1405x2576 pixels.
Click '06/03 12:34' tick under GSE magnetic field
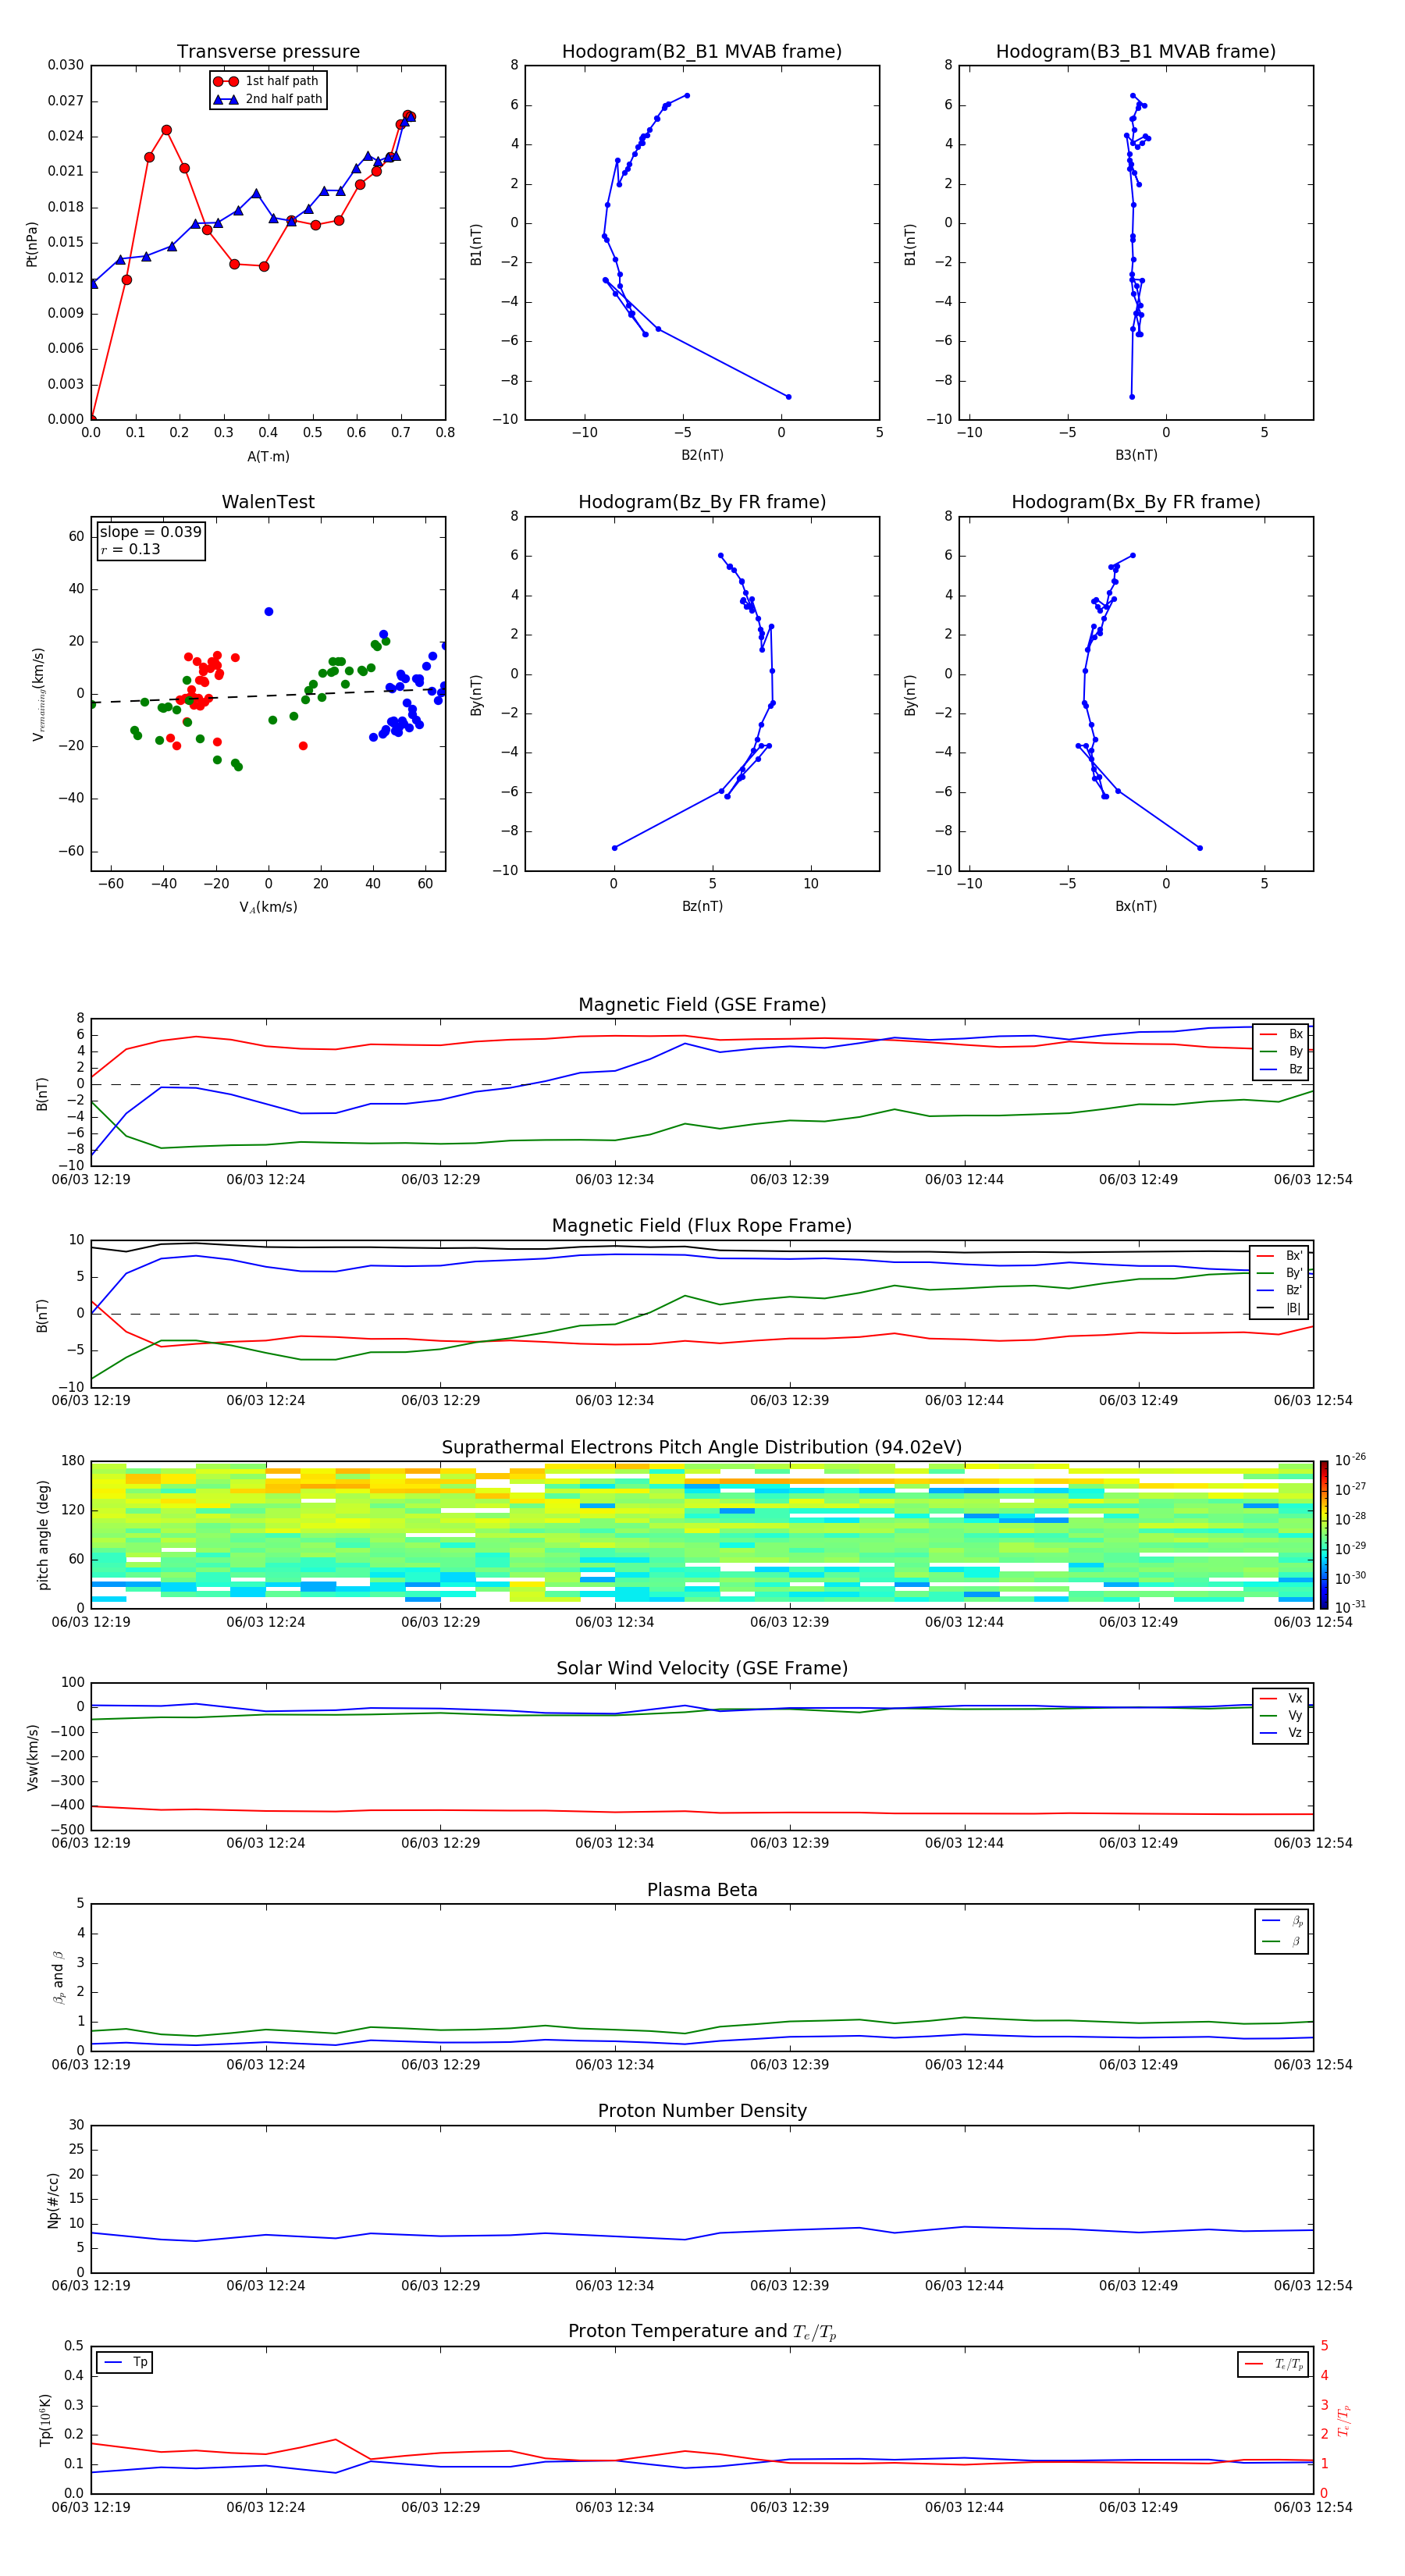point(614,1180)
